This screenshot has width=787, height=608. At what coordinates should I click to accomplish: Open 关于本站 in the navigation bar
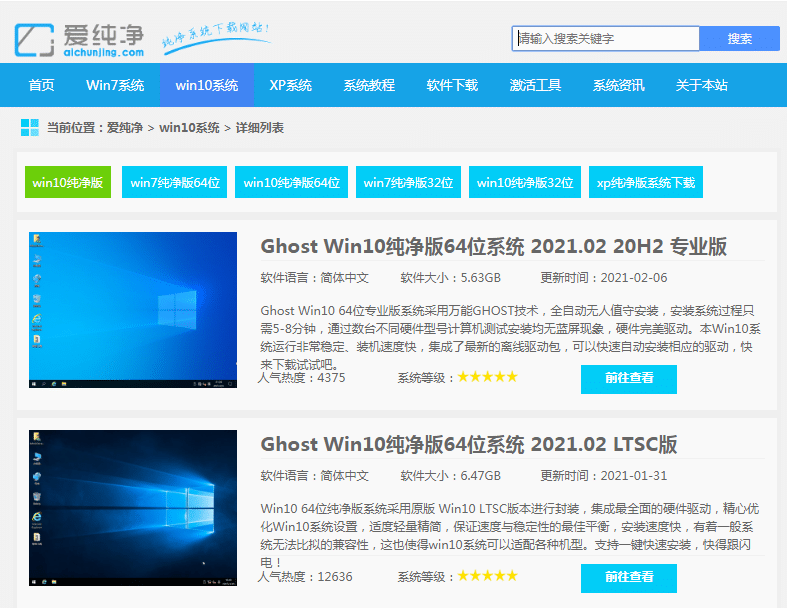(x=701, y=85)
